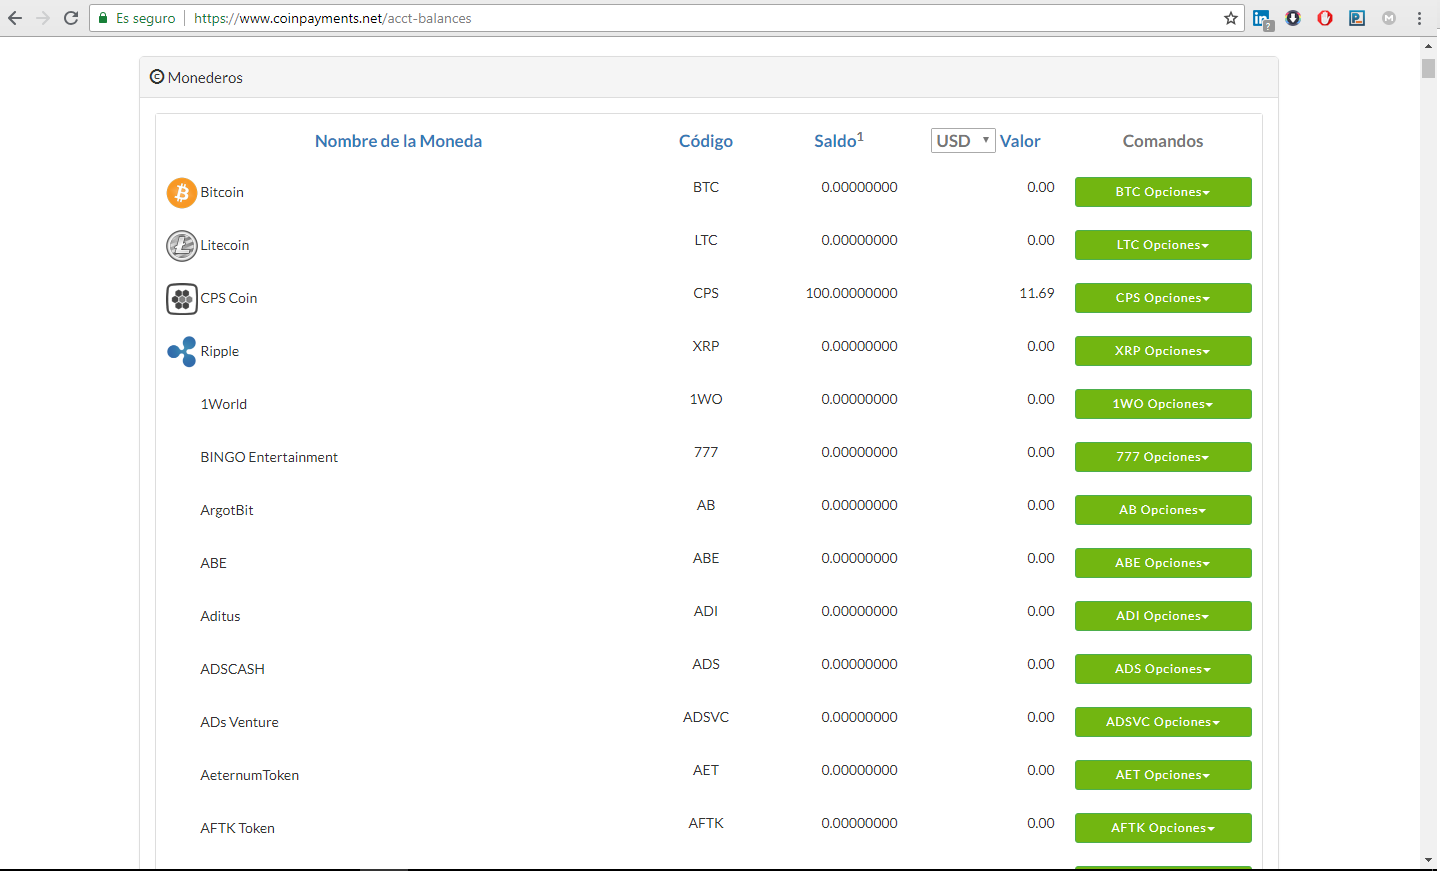Click the CPS Coin name text
1440x872 pixels.
(229, 298)
